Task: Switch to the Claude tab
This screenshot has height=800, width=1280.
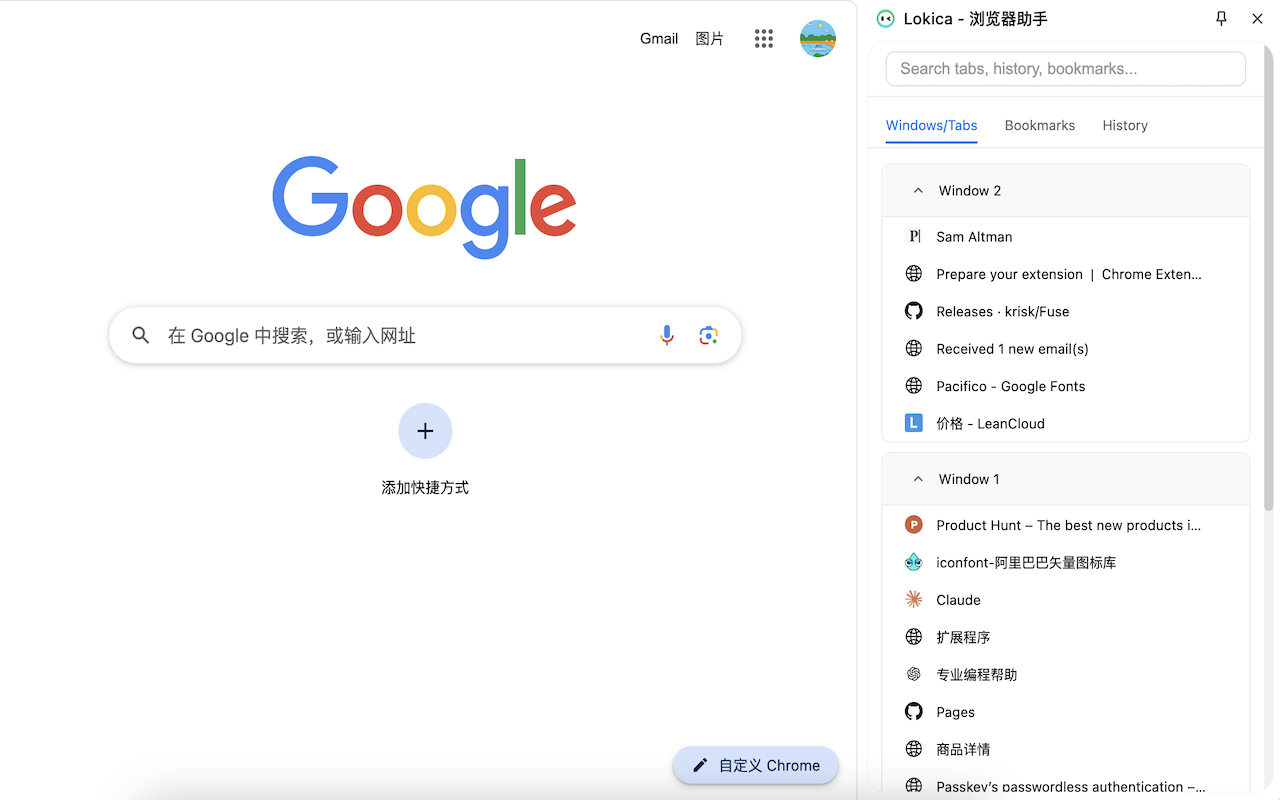Action: (1066, 599)
